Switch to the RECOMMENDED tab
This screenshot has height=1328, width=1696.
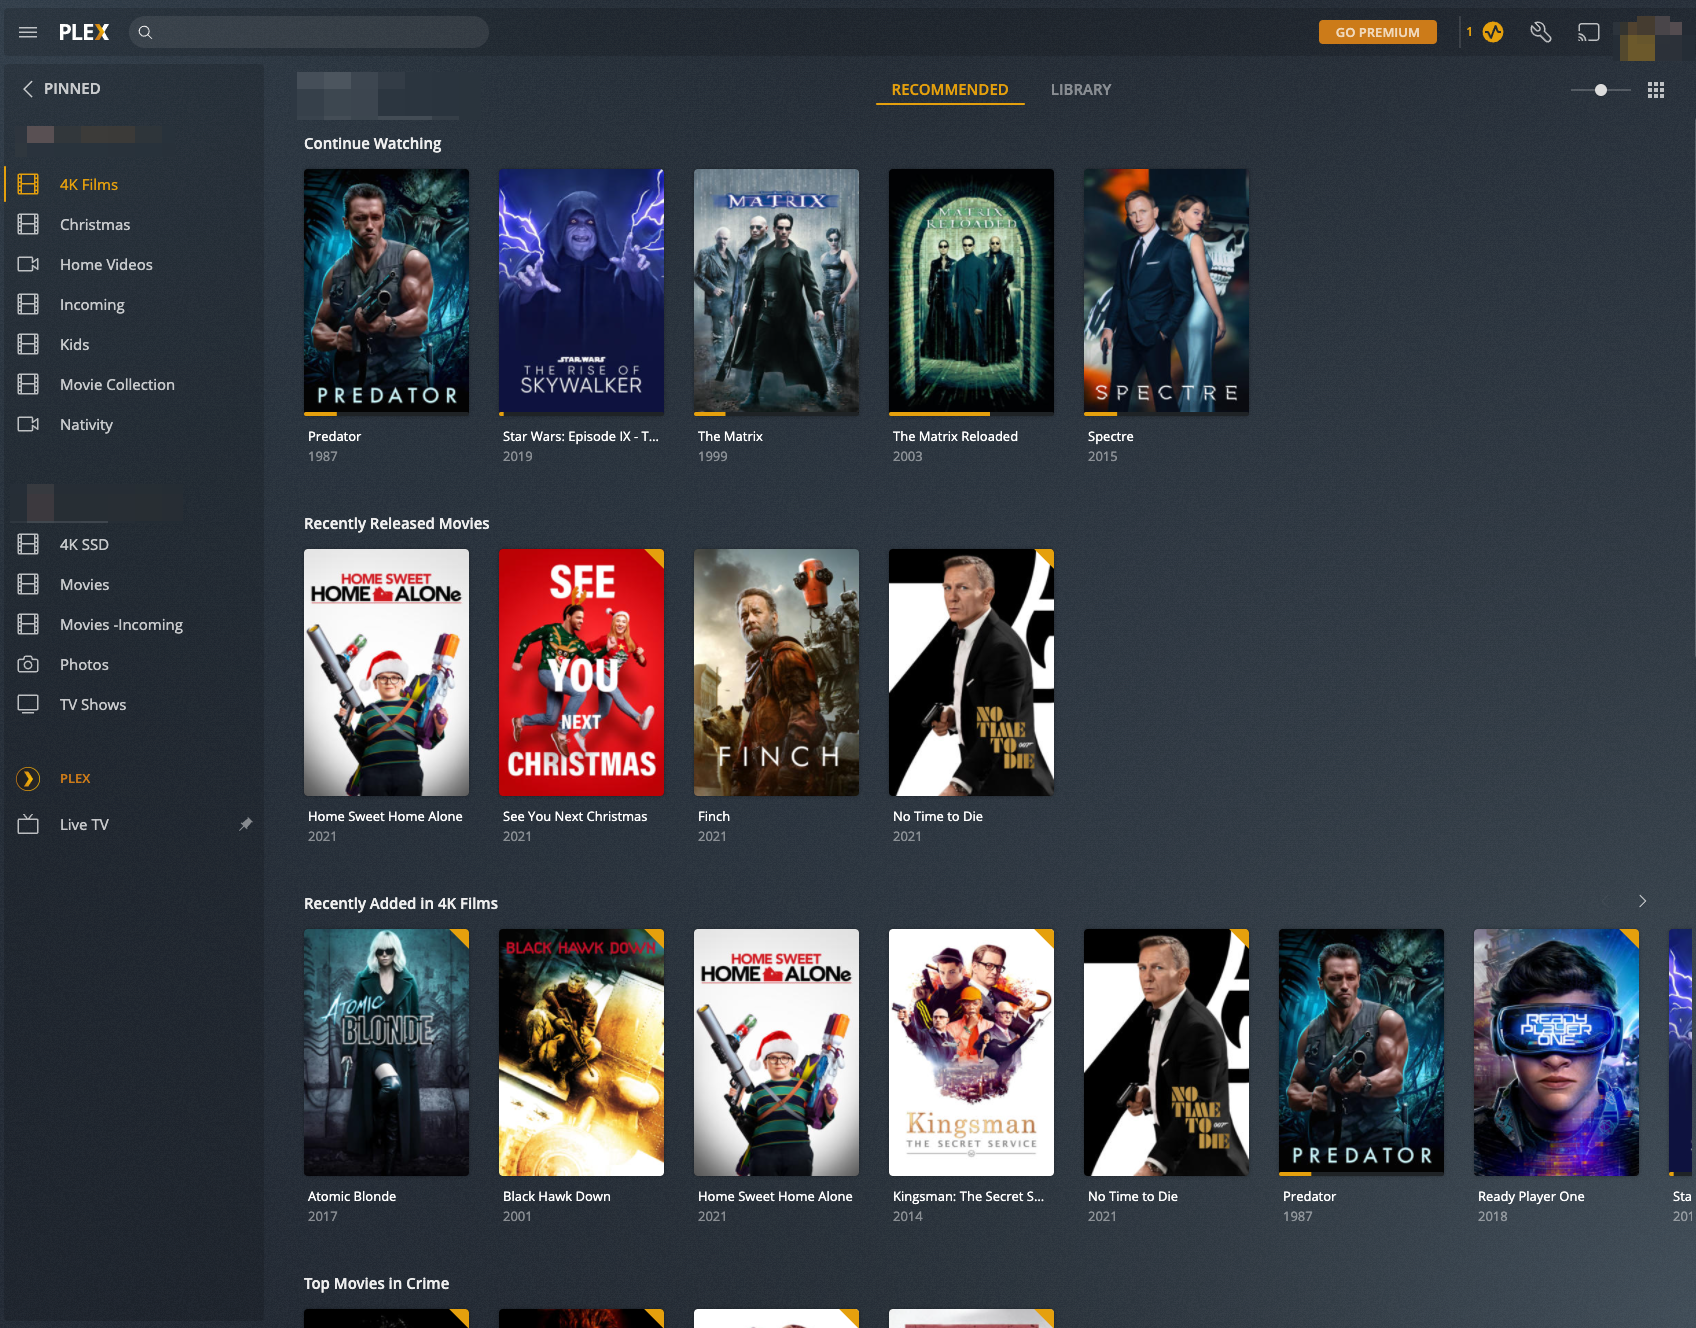950,90
